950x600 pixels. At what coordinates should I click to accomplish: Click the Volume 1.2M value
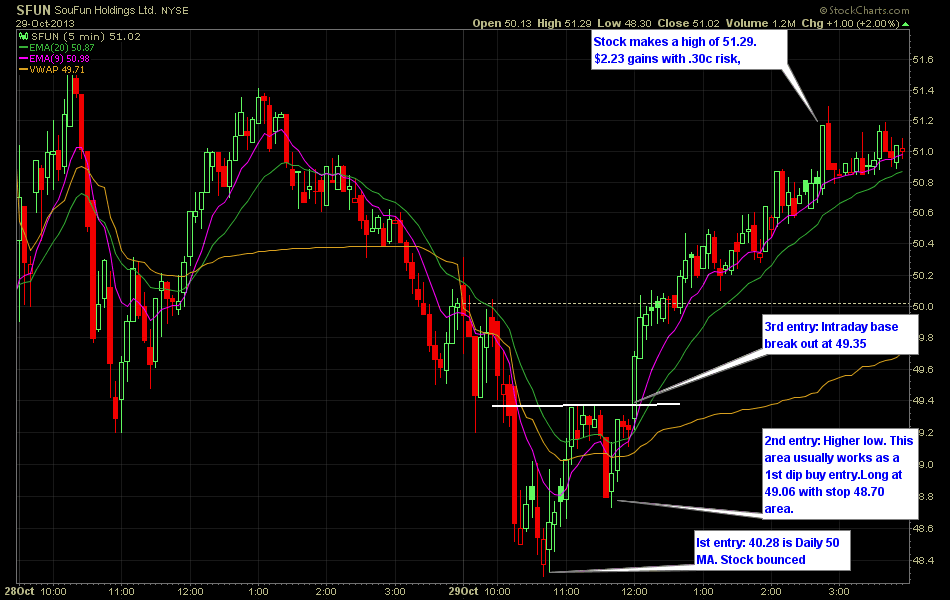click(760, 24)
